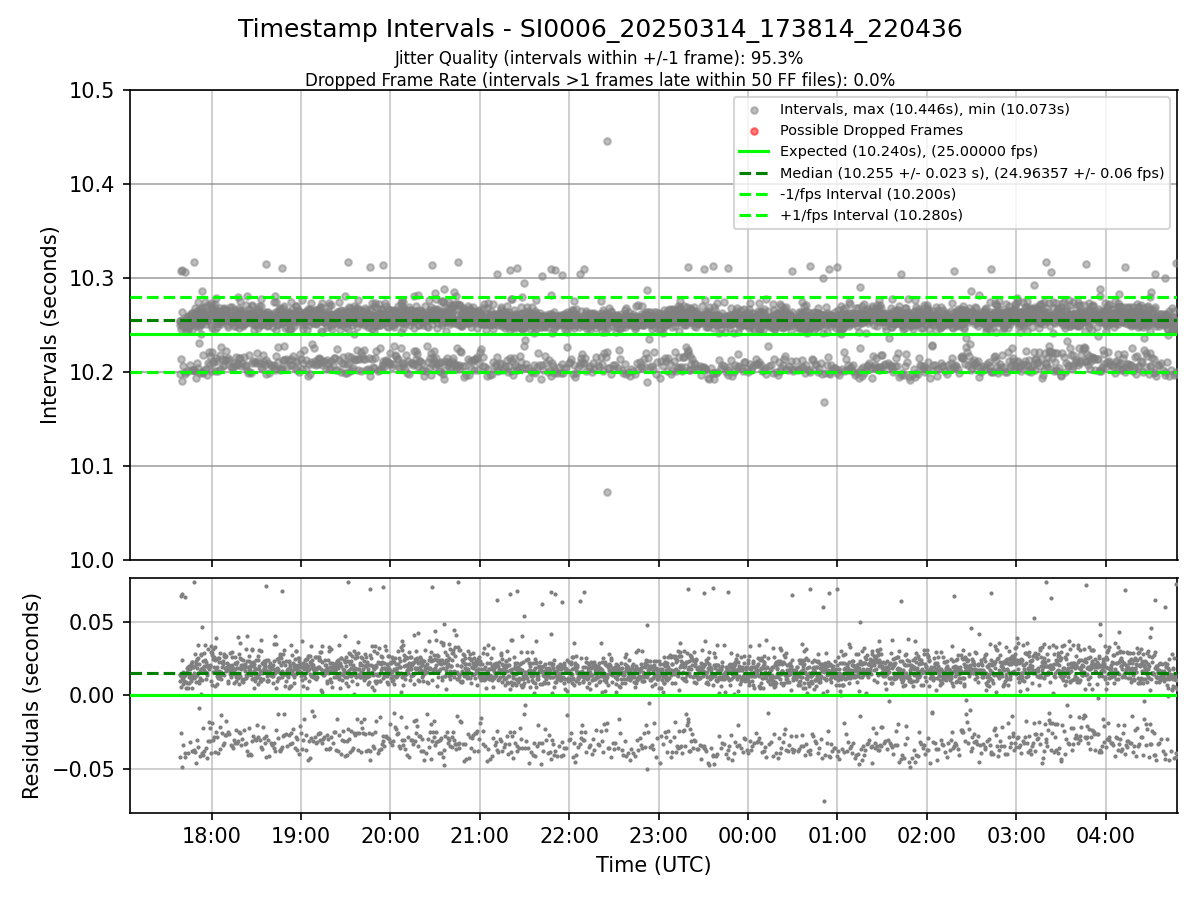Click the '21:00' x-axis tick label
The image size is (1200, 900).
pyautogui.click(x=479, y=836)
